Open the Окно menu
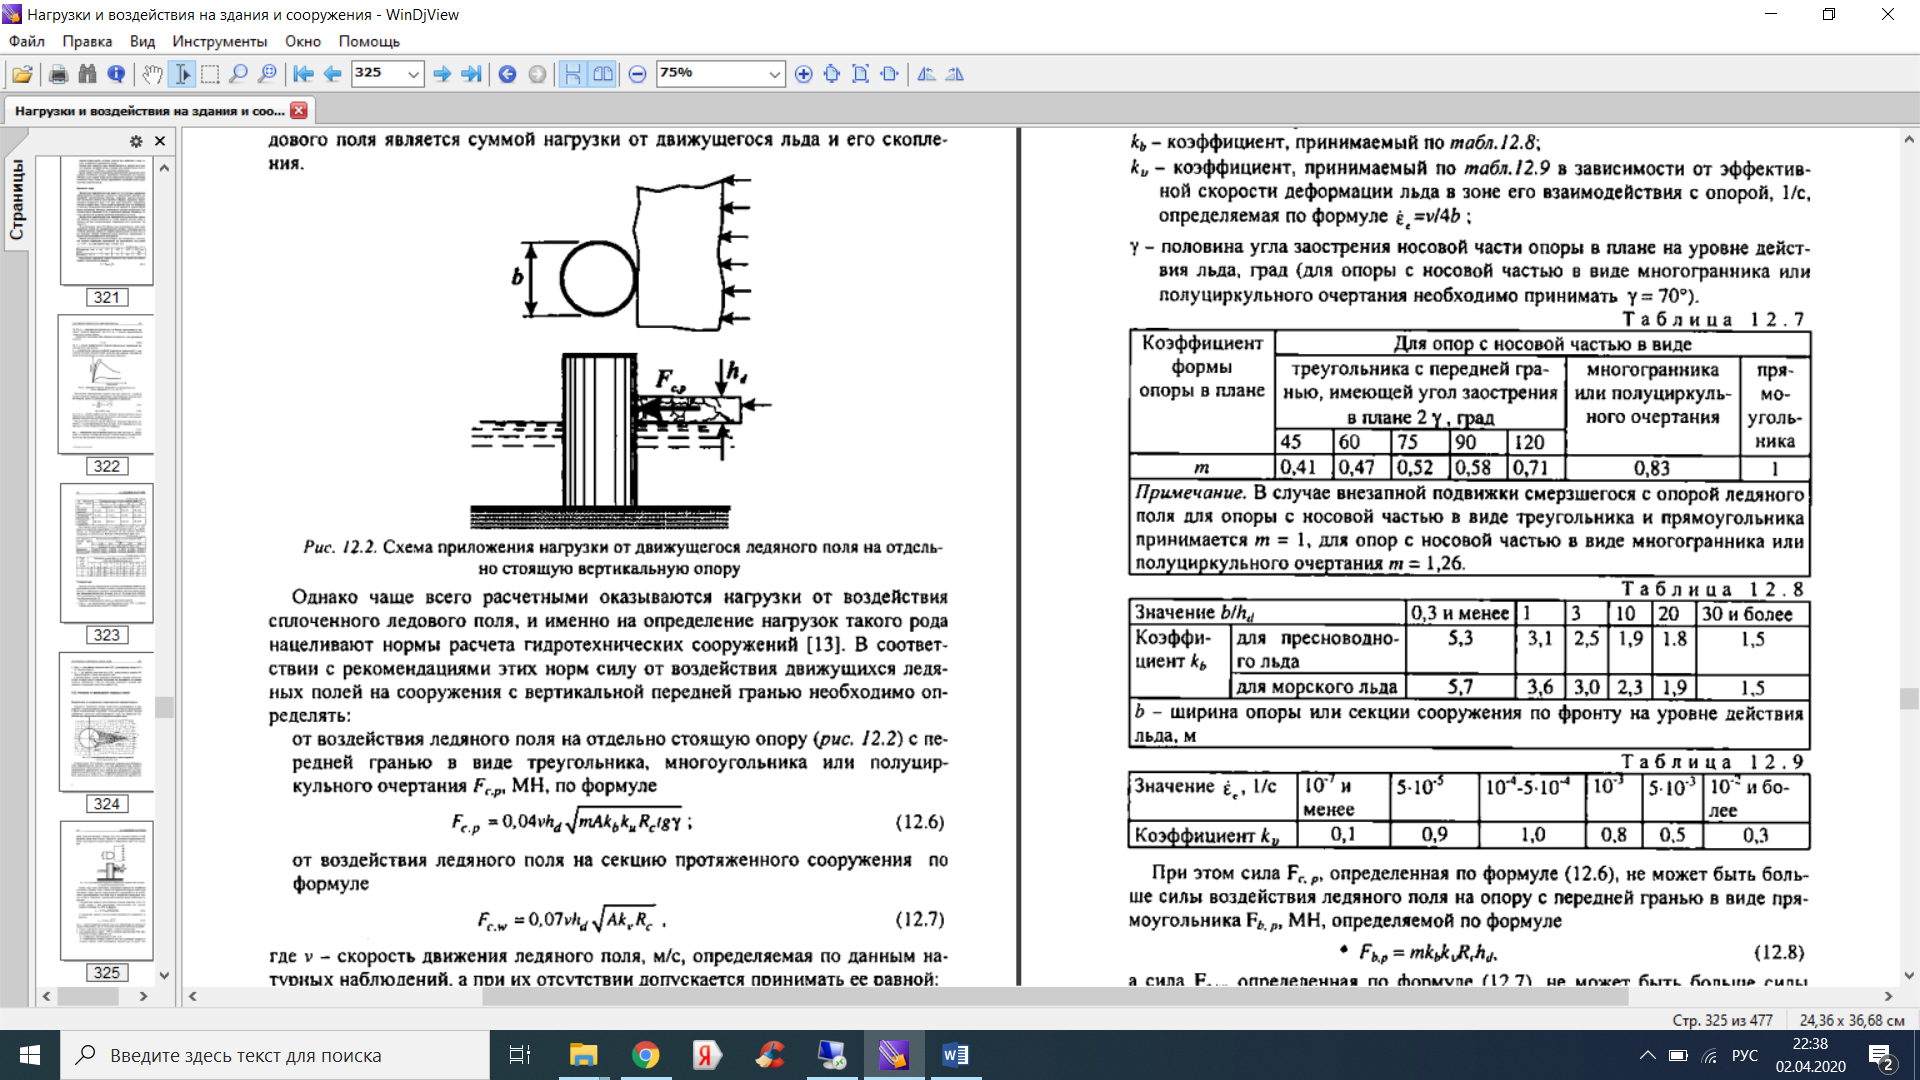The width and height of the screenshot is (1920, 1080). [303, 41]
